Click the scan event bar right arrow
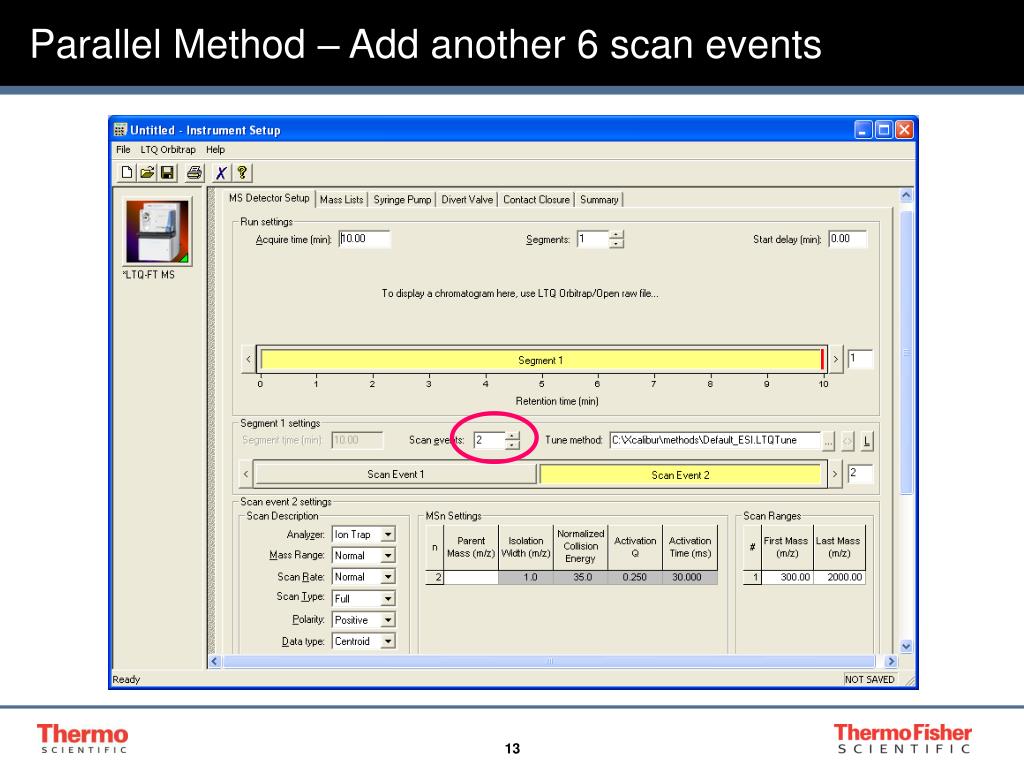Image resolution: width=1024 pixels, height=768 pixels. [x=834, y=474]
